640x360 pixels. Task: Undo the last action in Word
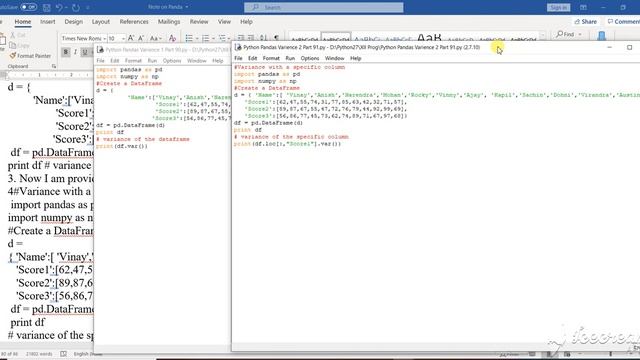pyautogui.click(x=59, y=7)
